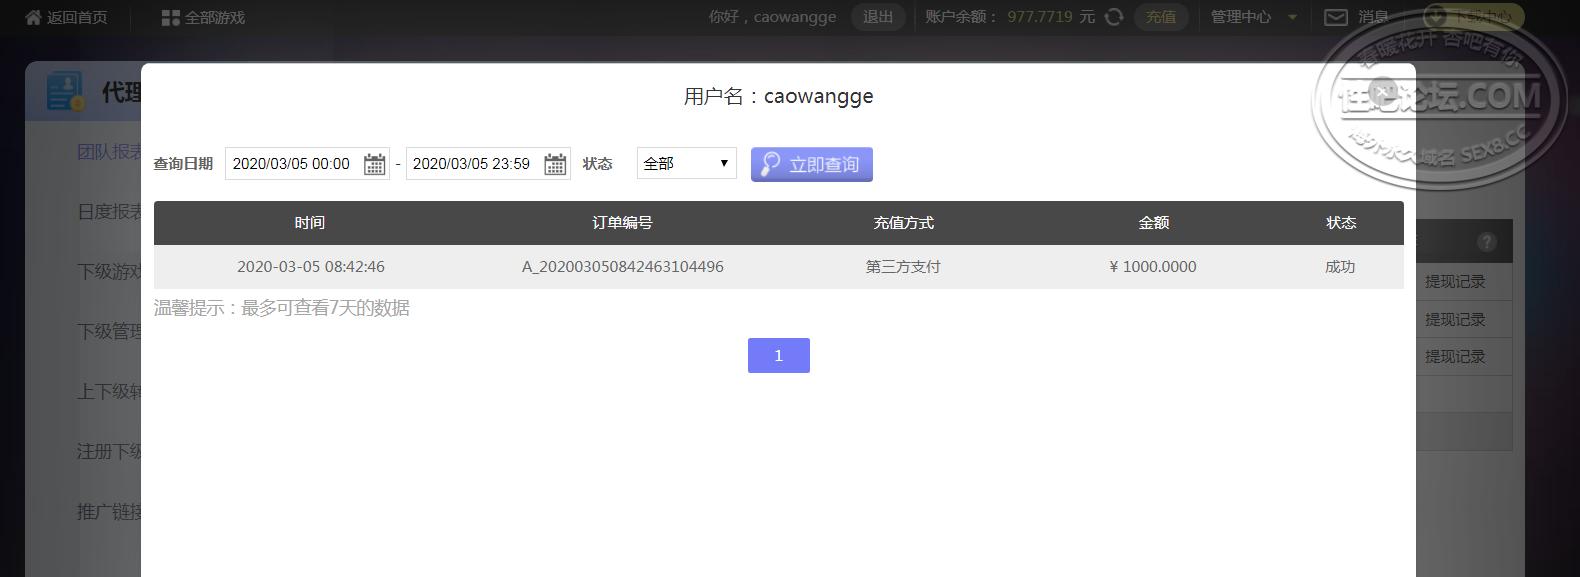Click first 提现记录 link behind dialog
This screenshot has width=1580, height=577.
point(1455,282)
